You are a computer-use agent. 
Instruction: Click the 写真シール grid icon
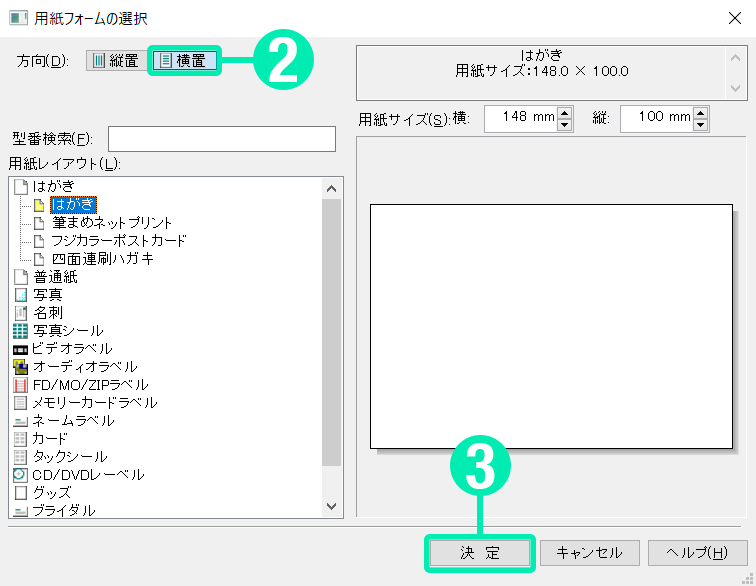(20, 331)
